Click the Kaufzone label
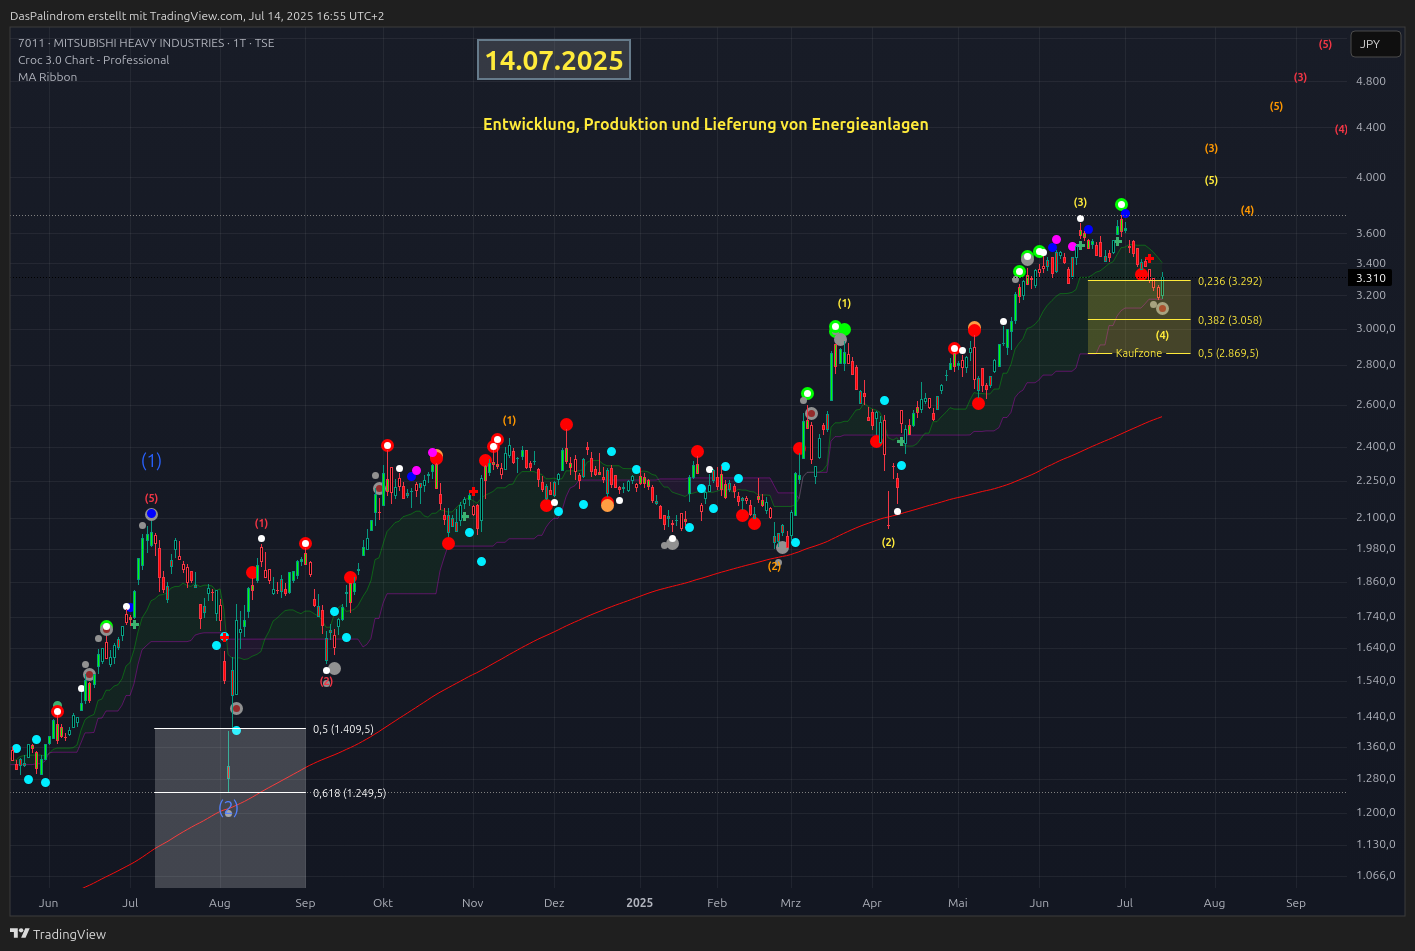The image size is (1415, 951). (1138, 353)
